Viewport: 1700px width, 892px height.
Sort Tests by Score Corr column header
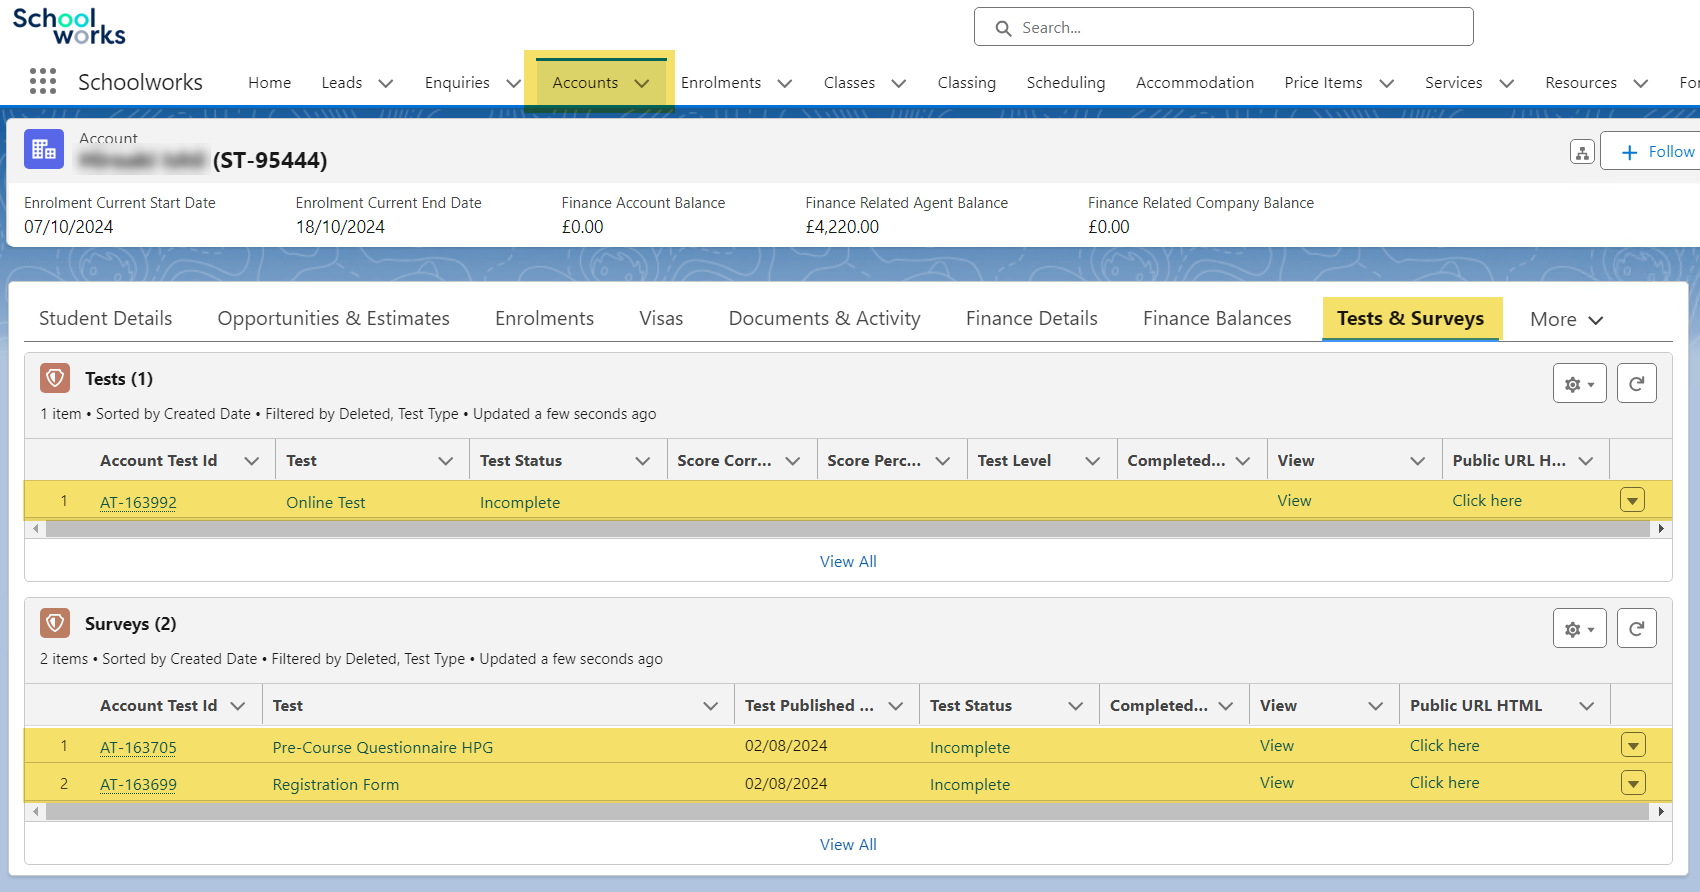[x=724, y=460]
